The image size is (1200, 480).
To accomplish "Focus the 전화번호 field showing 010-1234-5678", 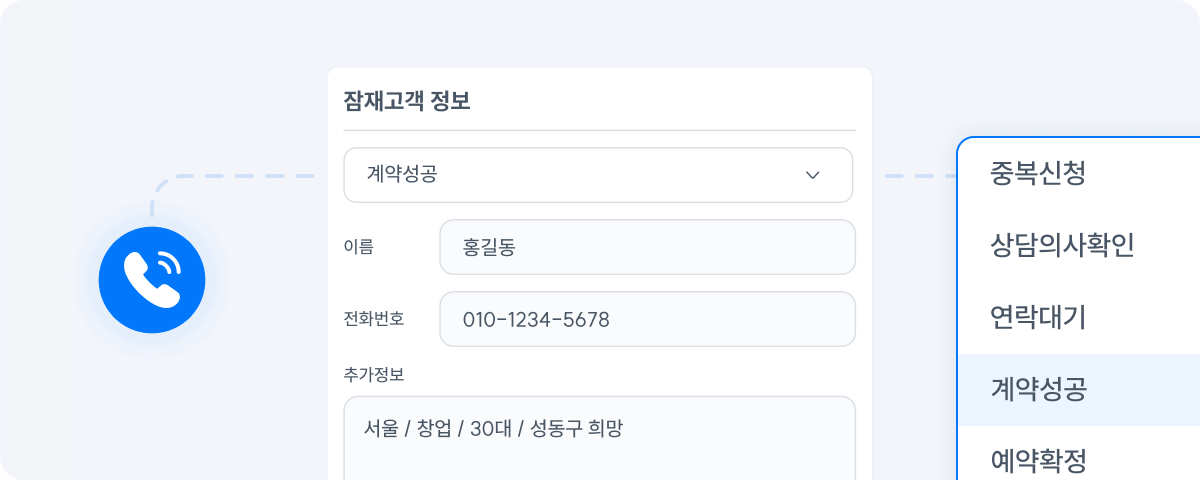I will pyautogui.click(x=647, y=319).
